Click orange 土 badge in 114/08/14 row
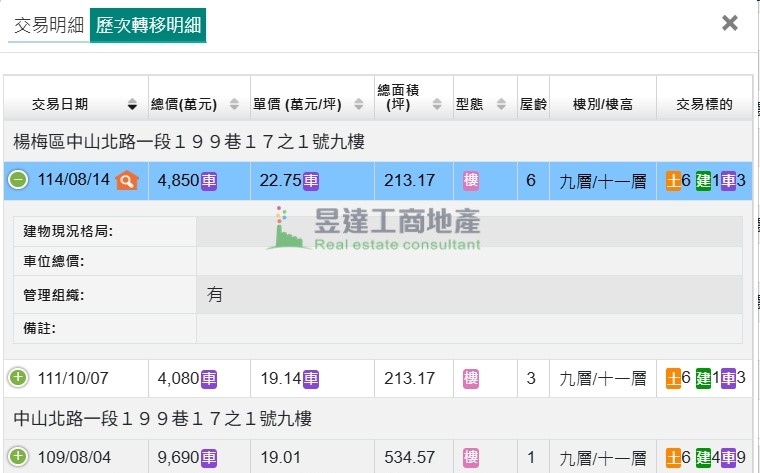This screenshot has height=473, width=760. pos(673,181)
